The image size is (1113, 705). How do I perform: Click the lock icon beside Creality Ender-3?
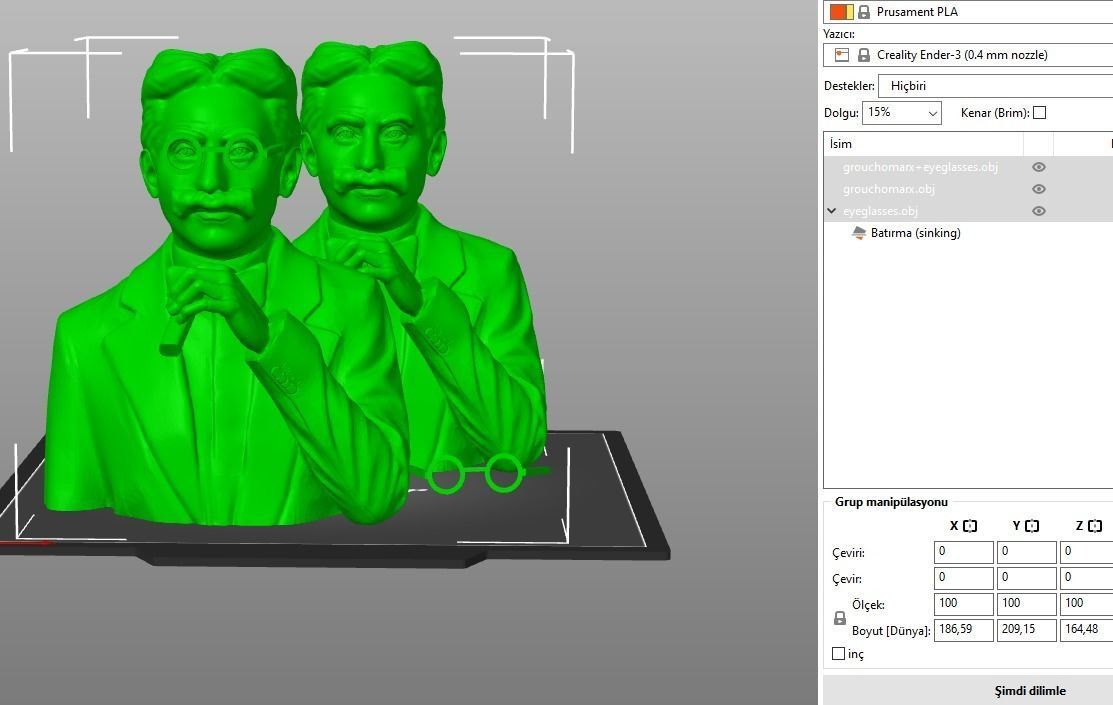864,55
